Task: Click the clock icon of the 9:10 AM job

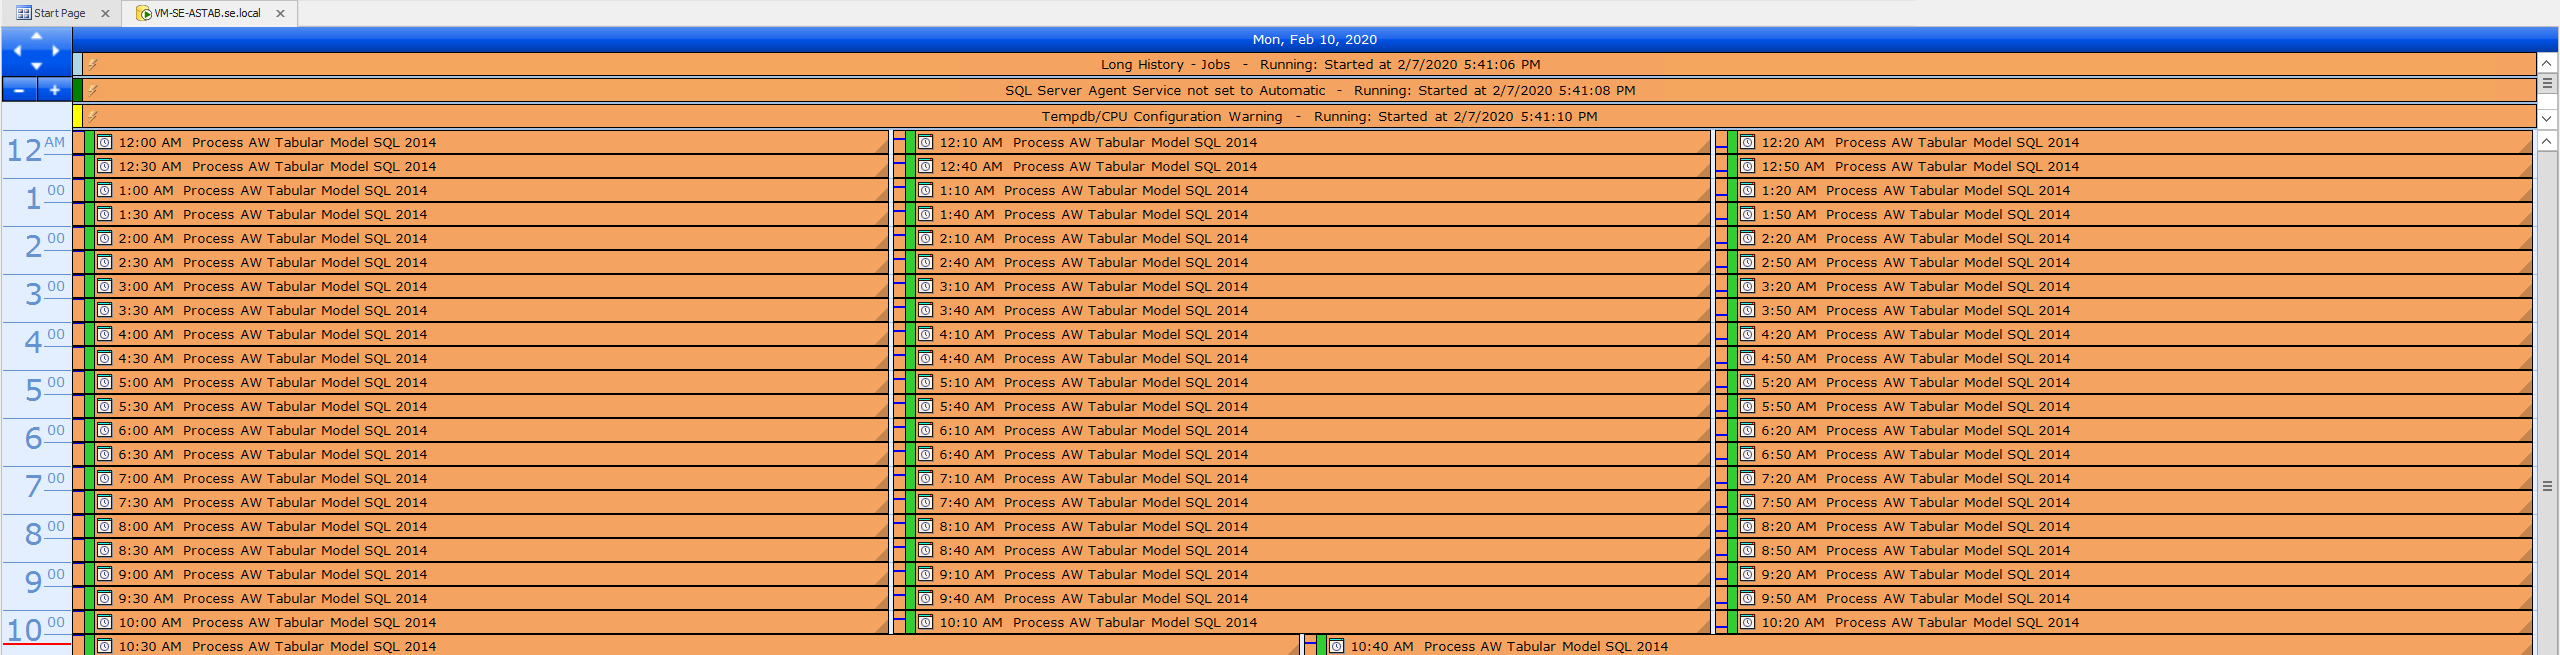Action: pos(925,574)
